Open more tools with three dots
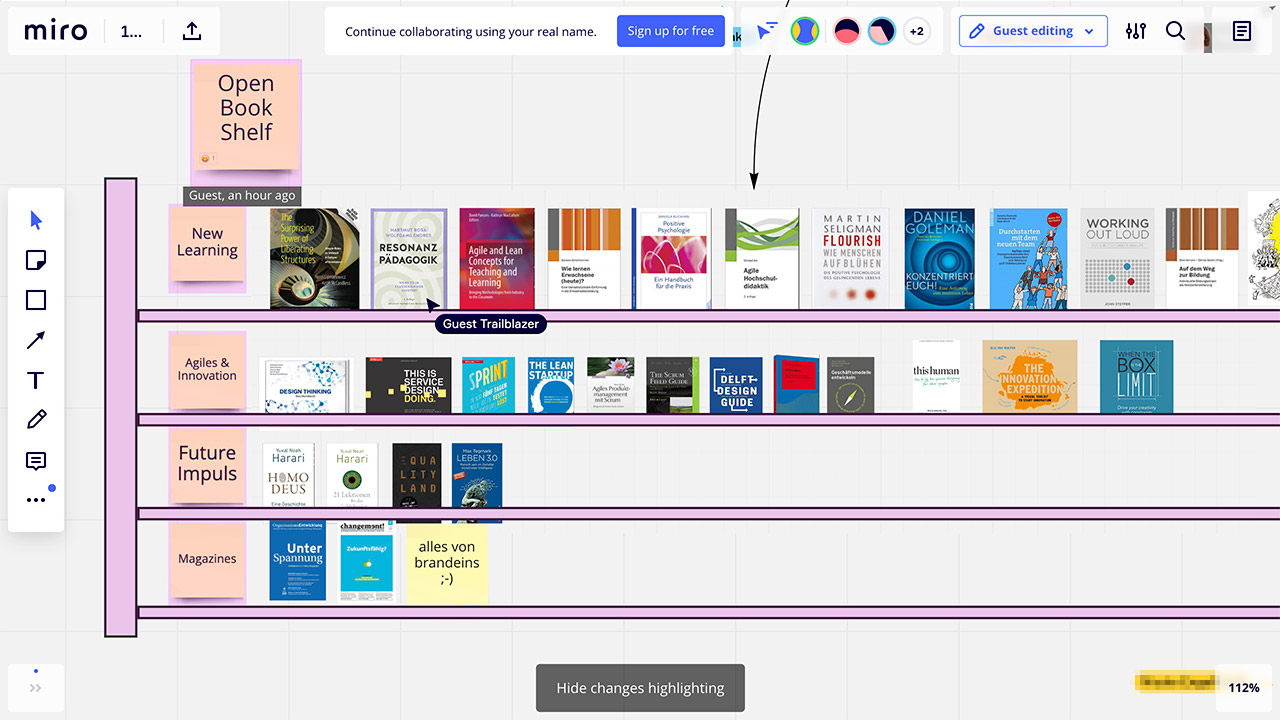This screenshot has height=720, width=1280. click(x=36, y=500)
